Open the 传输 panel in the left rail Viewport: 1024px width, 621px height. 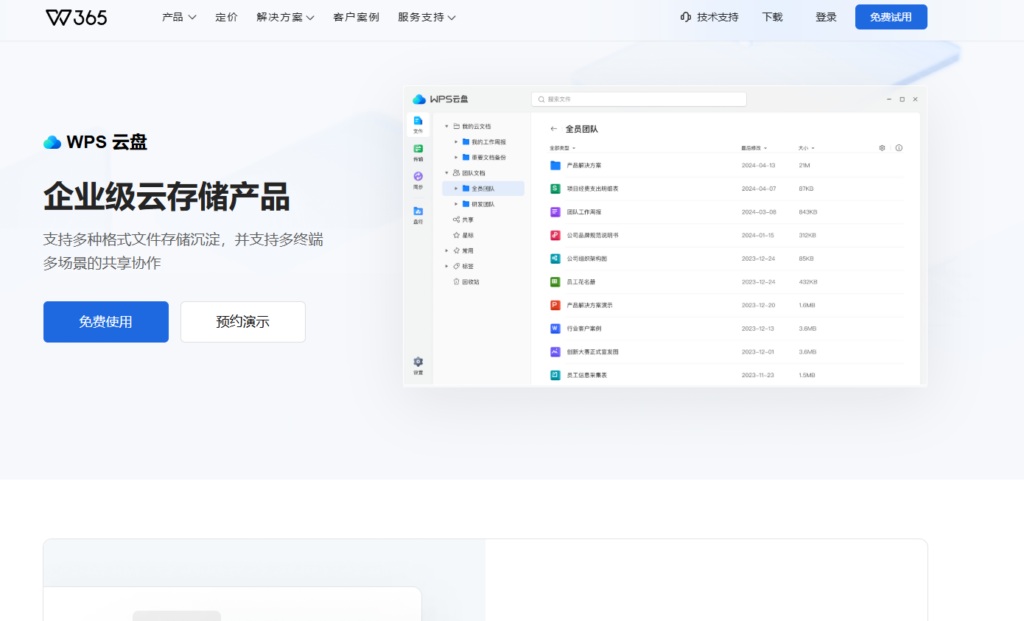click(x=417, y=150)
